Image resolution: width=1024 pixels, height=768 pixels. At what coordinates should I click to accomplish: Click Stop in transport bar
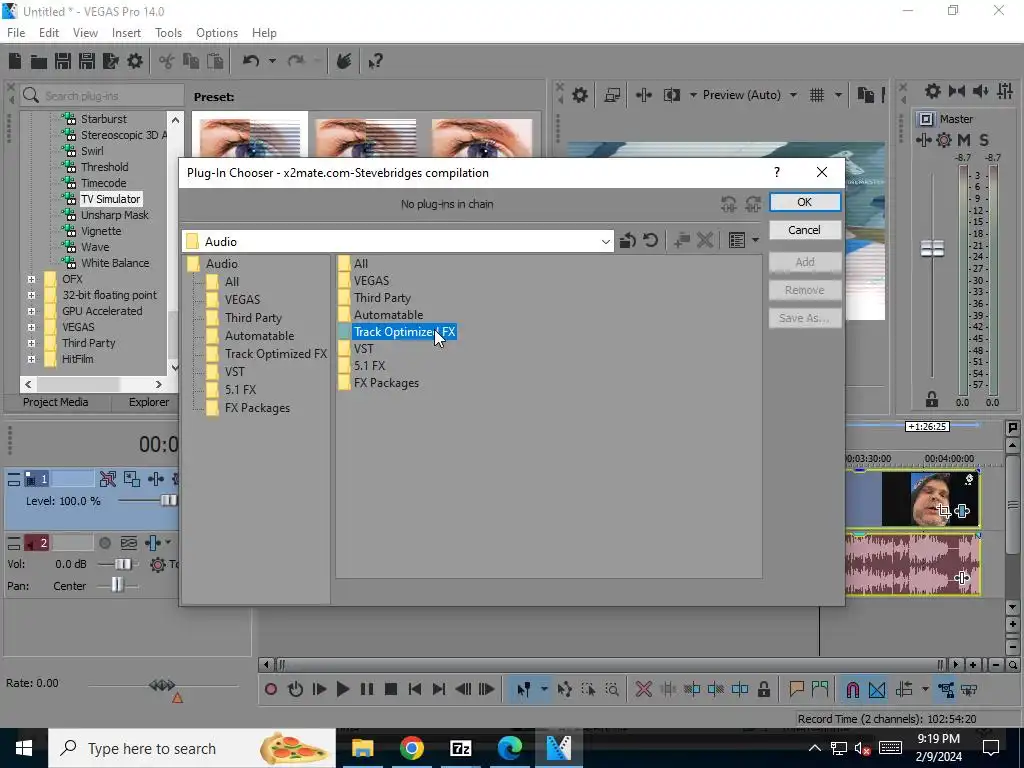[x=391, y=690]
